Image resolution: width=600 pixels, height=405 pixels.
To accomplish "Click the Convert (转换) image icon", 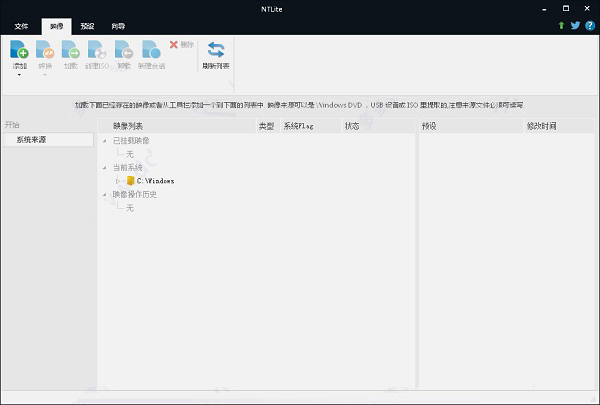I will click(45, 50).
